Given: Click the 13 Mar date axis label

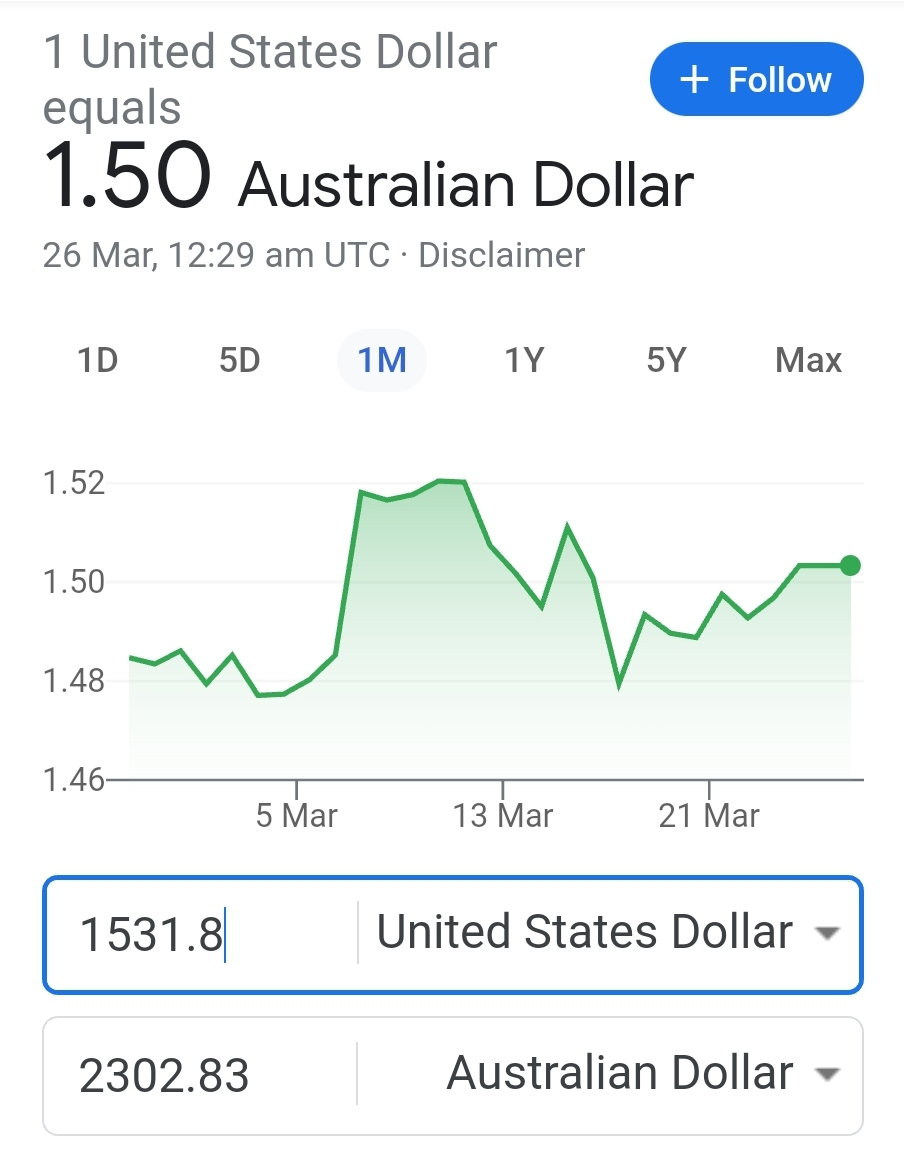Looking at the screenshot, I should [x=503, y=815].
